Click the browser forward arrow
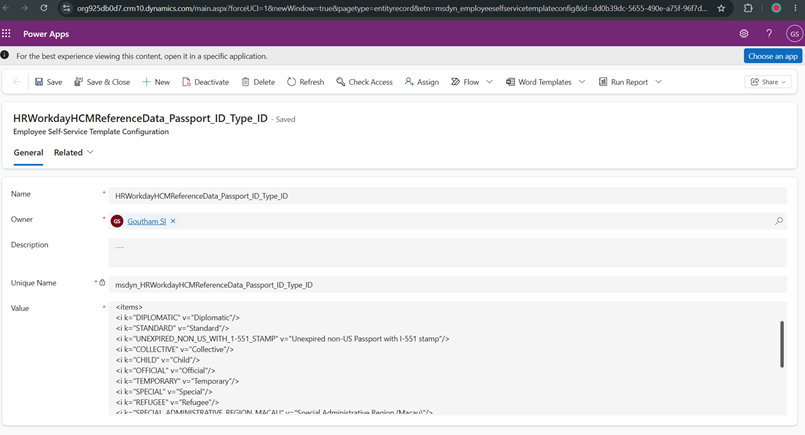805x435 pixels. tap(24, 8)
